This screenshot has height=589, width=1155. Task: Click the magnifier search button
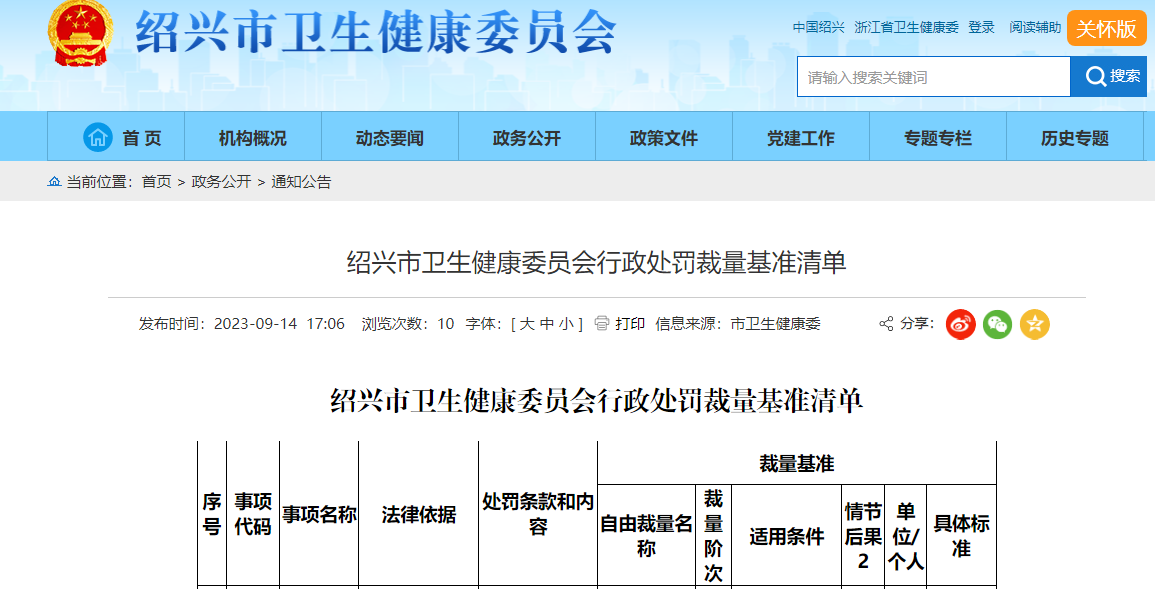pyautogui.click(x=1108, y=77)
